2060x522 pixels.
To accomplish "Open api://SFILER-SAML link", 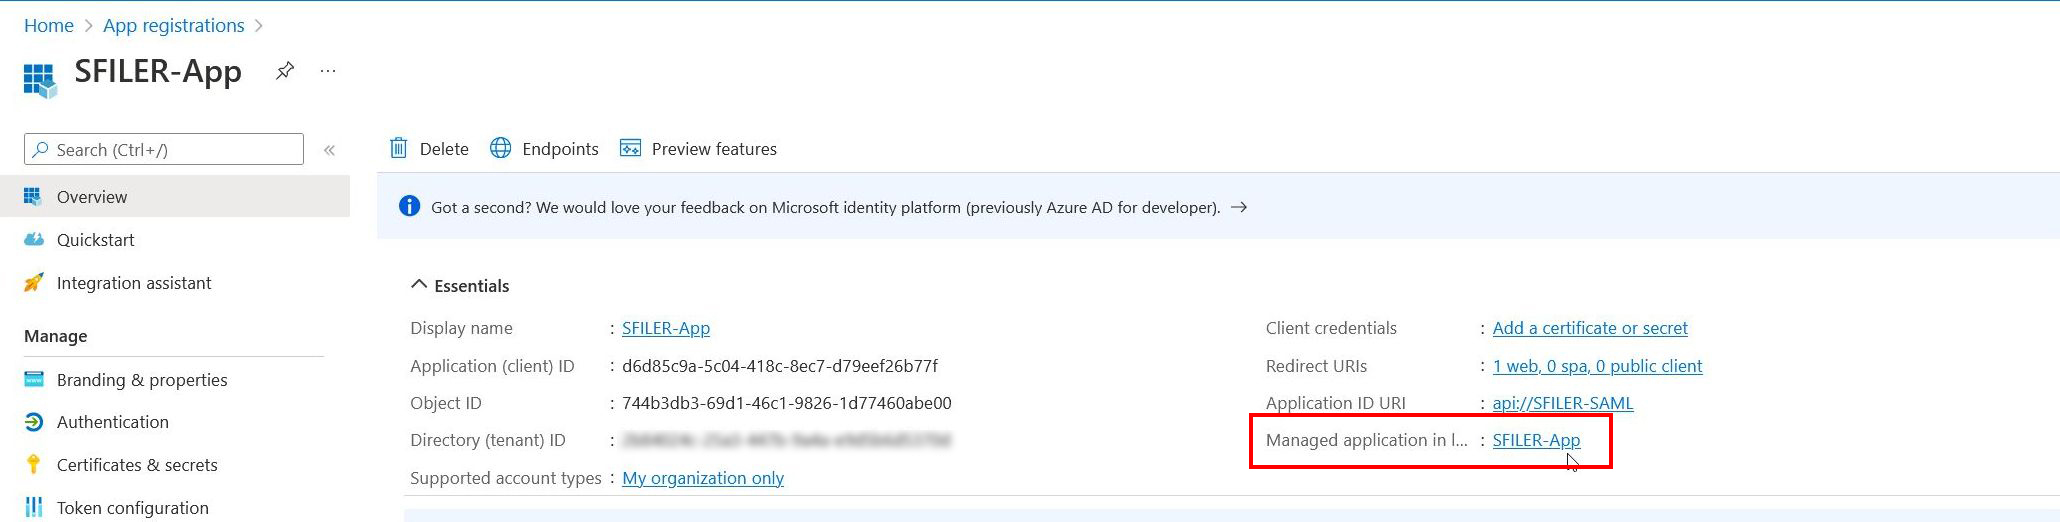I will (x=1563, y=403).
